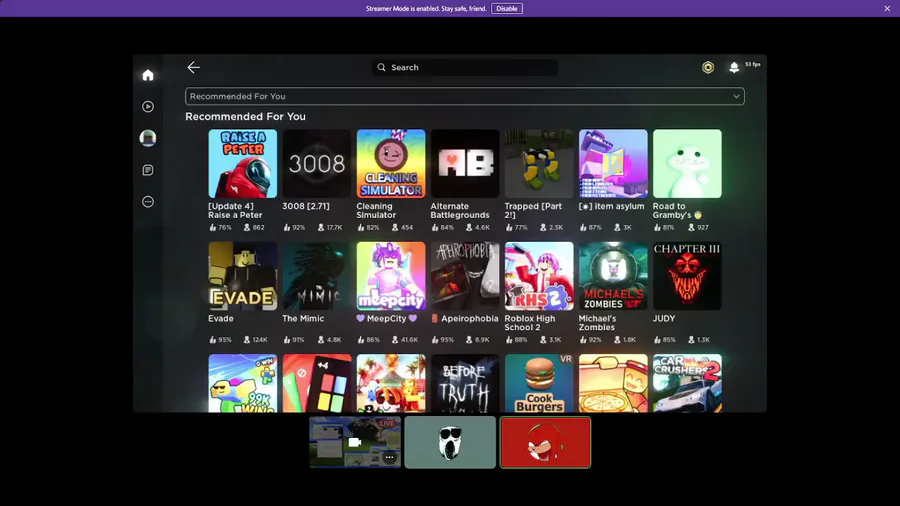
Task: Open the Raise a Peter game tile
Action: click(243, 164)
